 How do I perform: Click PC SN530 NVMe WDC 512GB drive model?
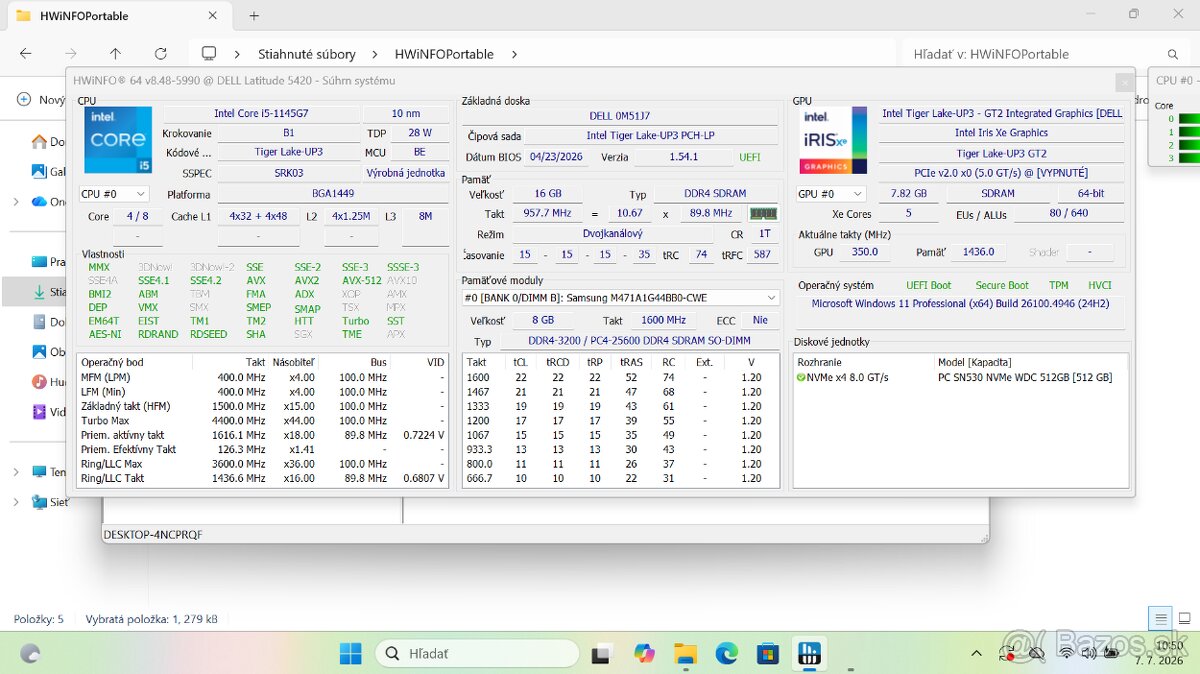[1025, 377]
